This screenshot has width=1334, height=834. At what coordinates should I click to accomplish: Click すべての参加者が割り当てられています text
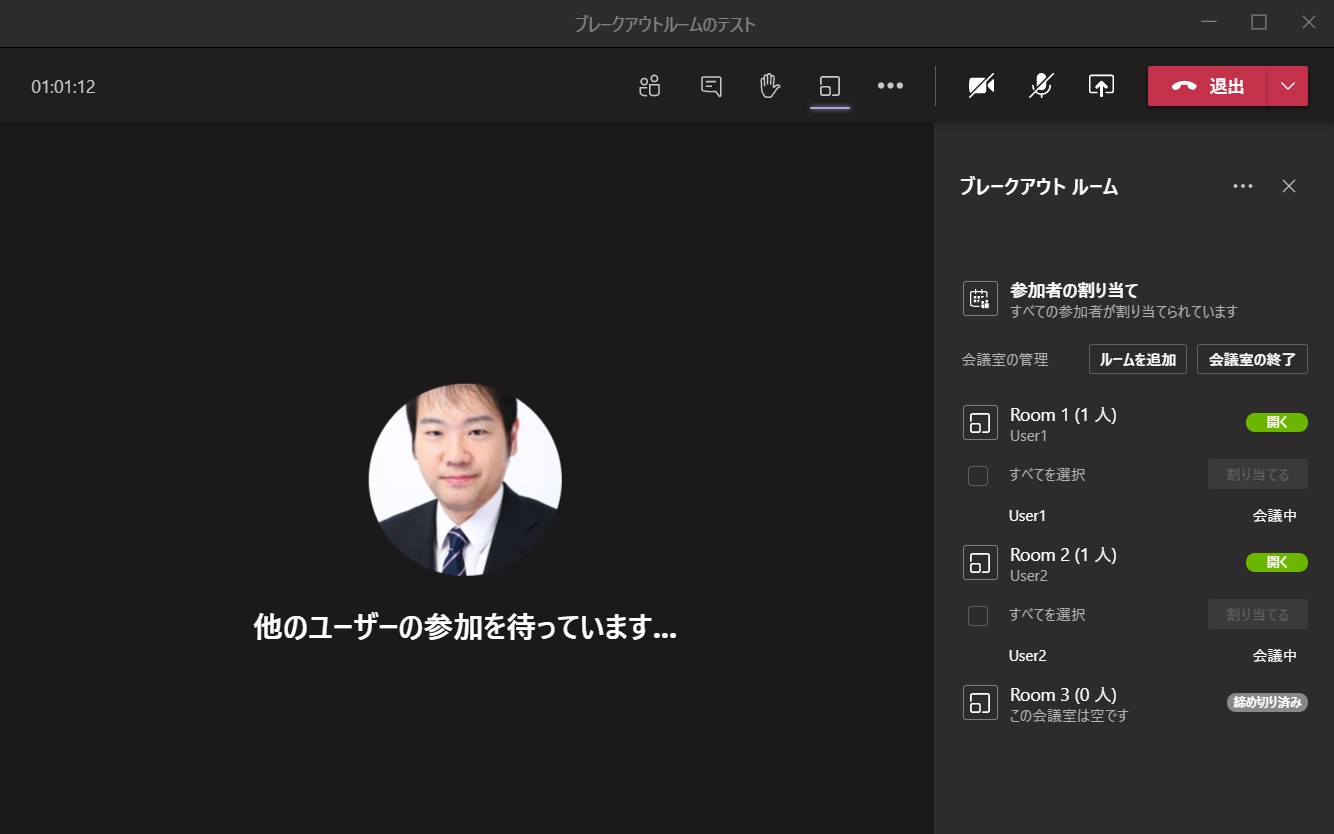point(1124,312)
